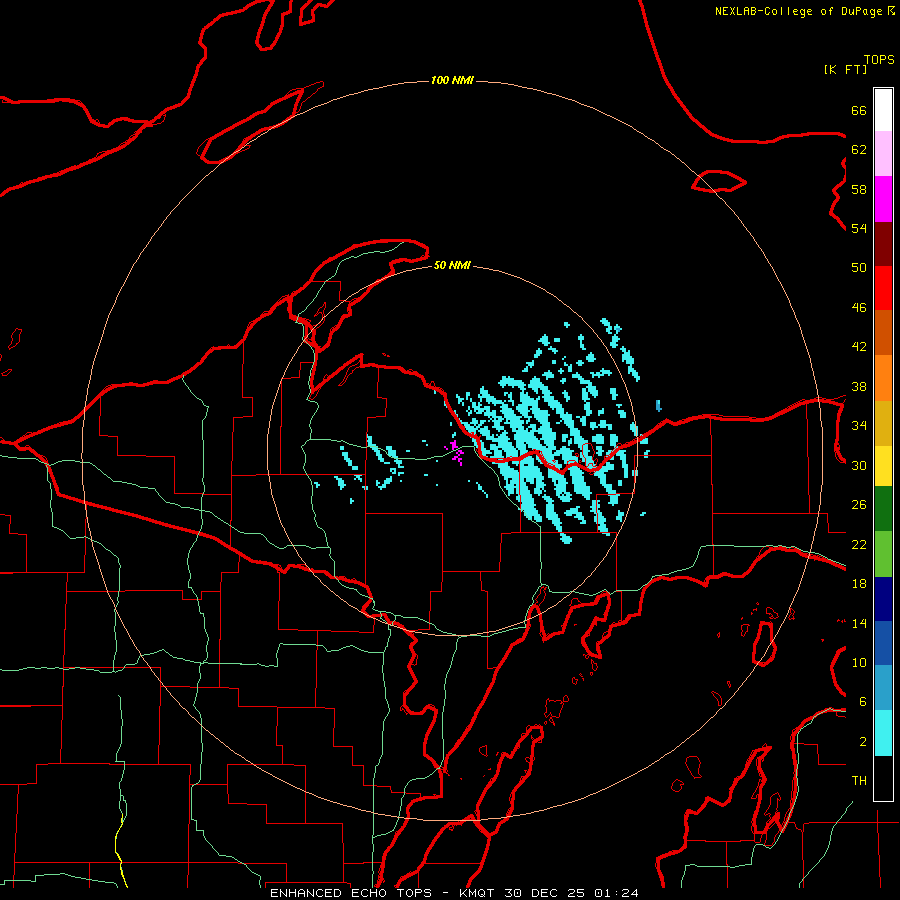
Task: Click the '10' legend value
Action: point(859,662)
